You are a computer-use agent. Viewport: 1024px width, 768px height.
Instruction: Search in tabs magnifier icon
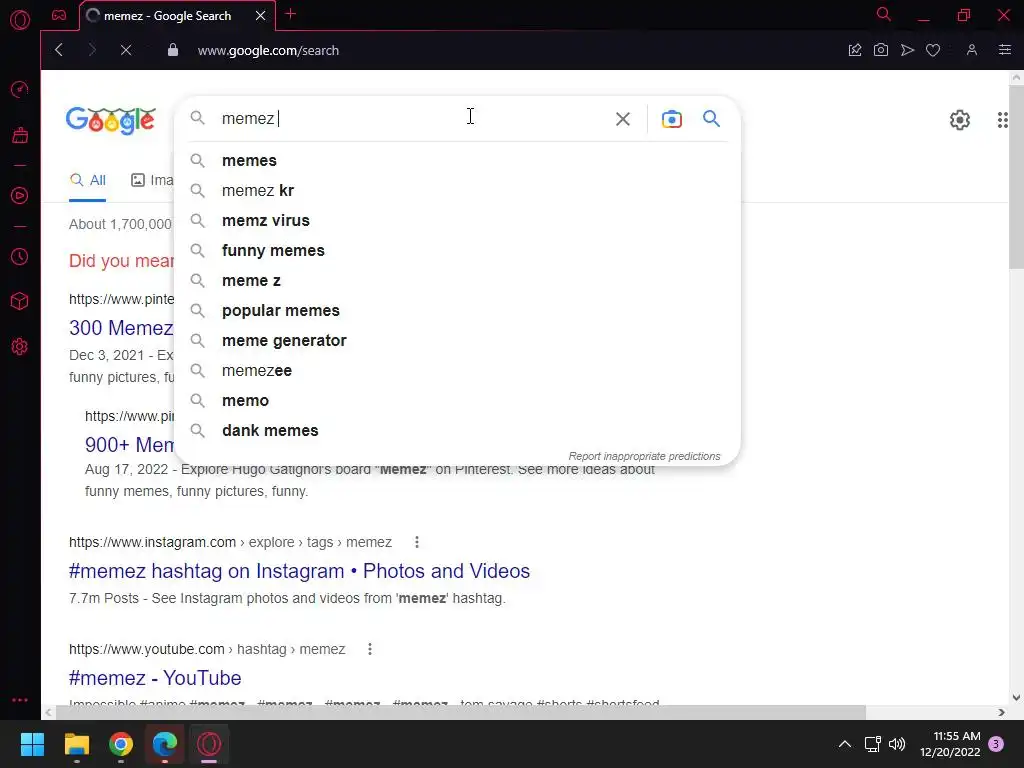pyautogui.click(x=884, y=14)
